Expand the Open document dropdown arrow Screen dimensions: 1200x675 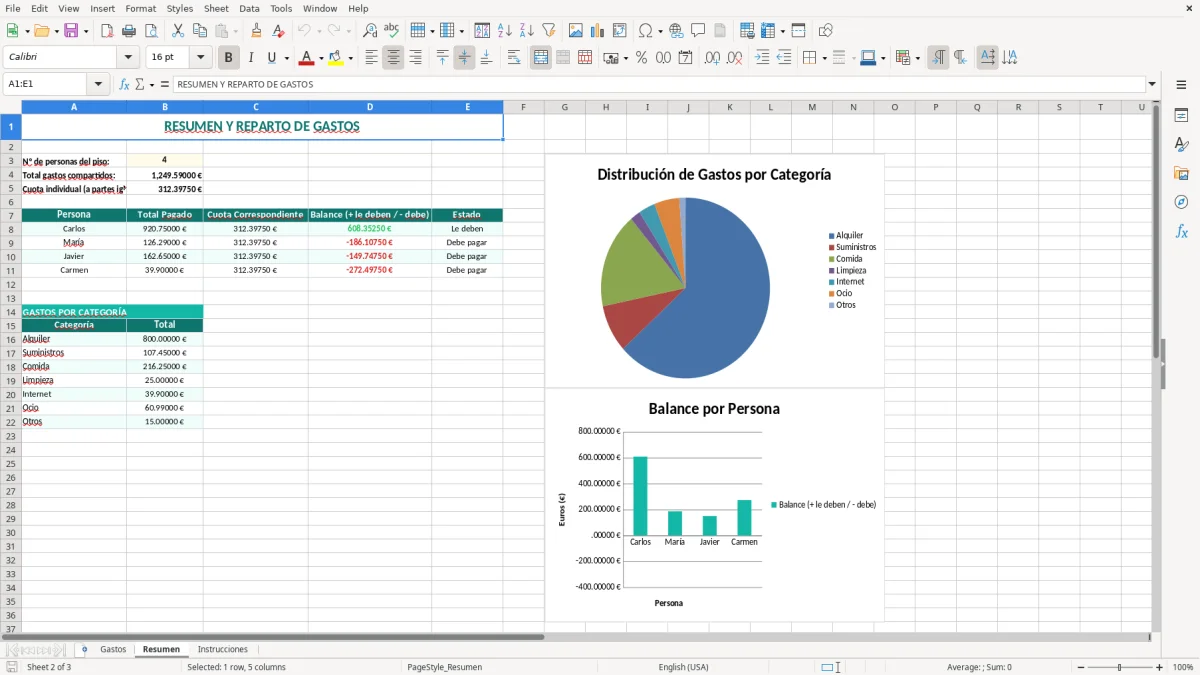click(x=57, y=31)
